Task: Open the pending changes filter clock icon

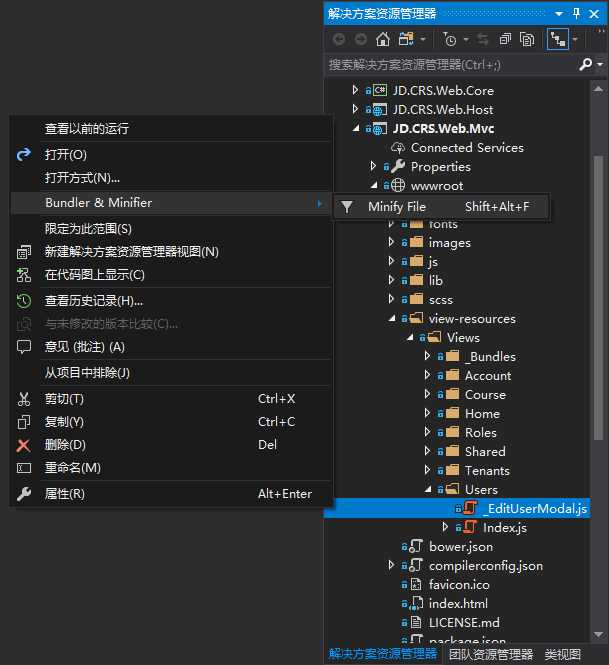Action: (449, 39)
